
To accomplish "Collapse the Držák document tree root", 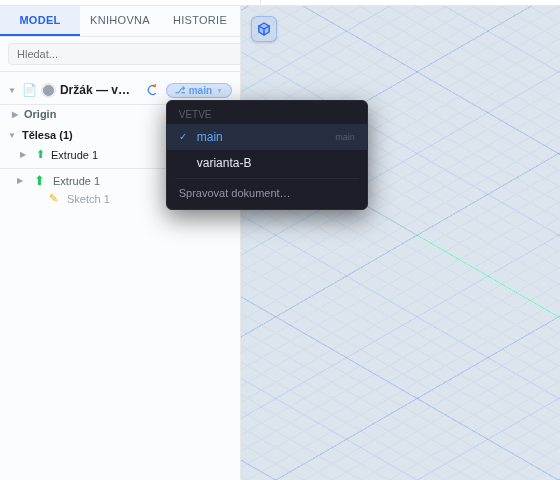I will 12,90.
